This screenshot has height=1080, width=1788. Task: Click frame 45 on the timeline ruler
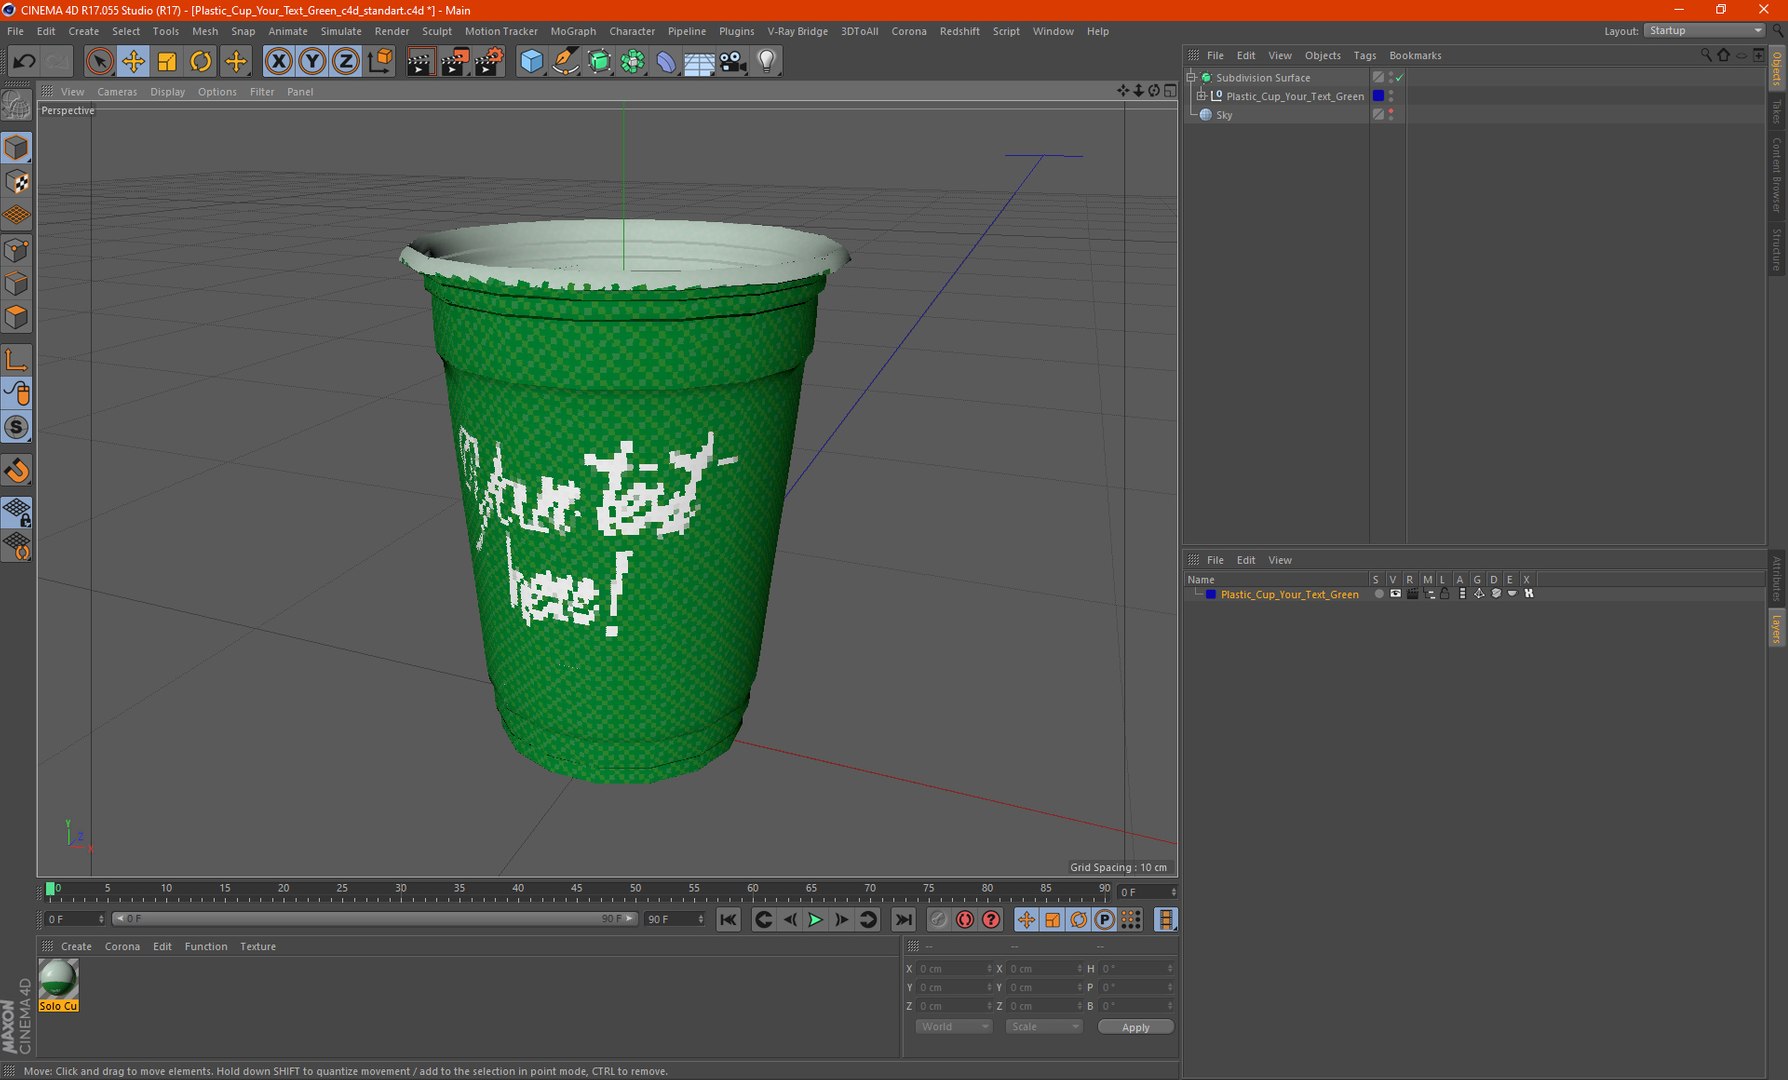point(577,888)
